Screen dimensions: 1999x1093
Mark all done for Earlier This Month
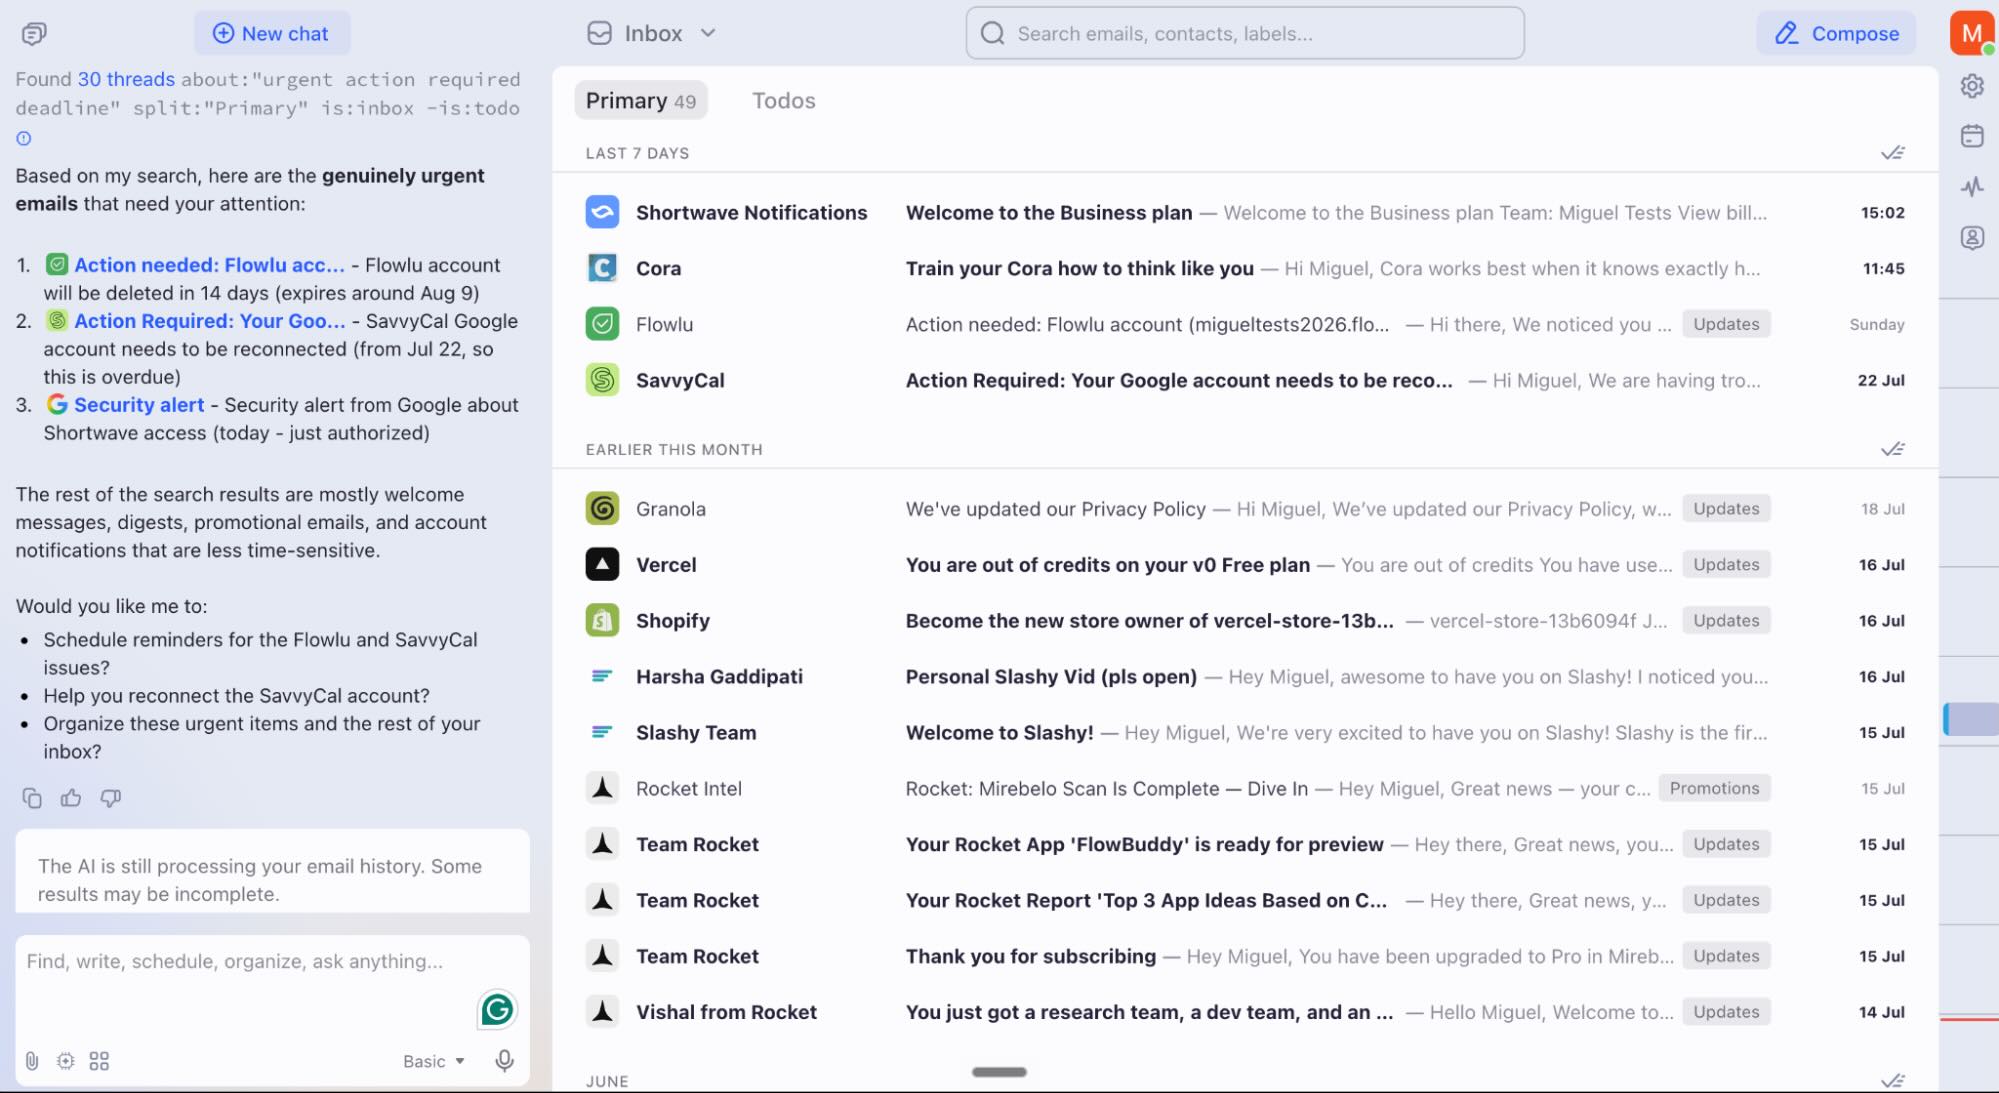[x=1892, y=449]
